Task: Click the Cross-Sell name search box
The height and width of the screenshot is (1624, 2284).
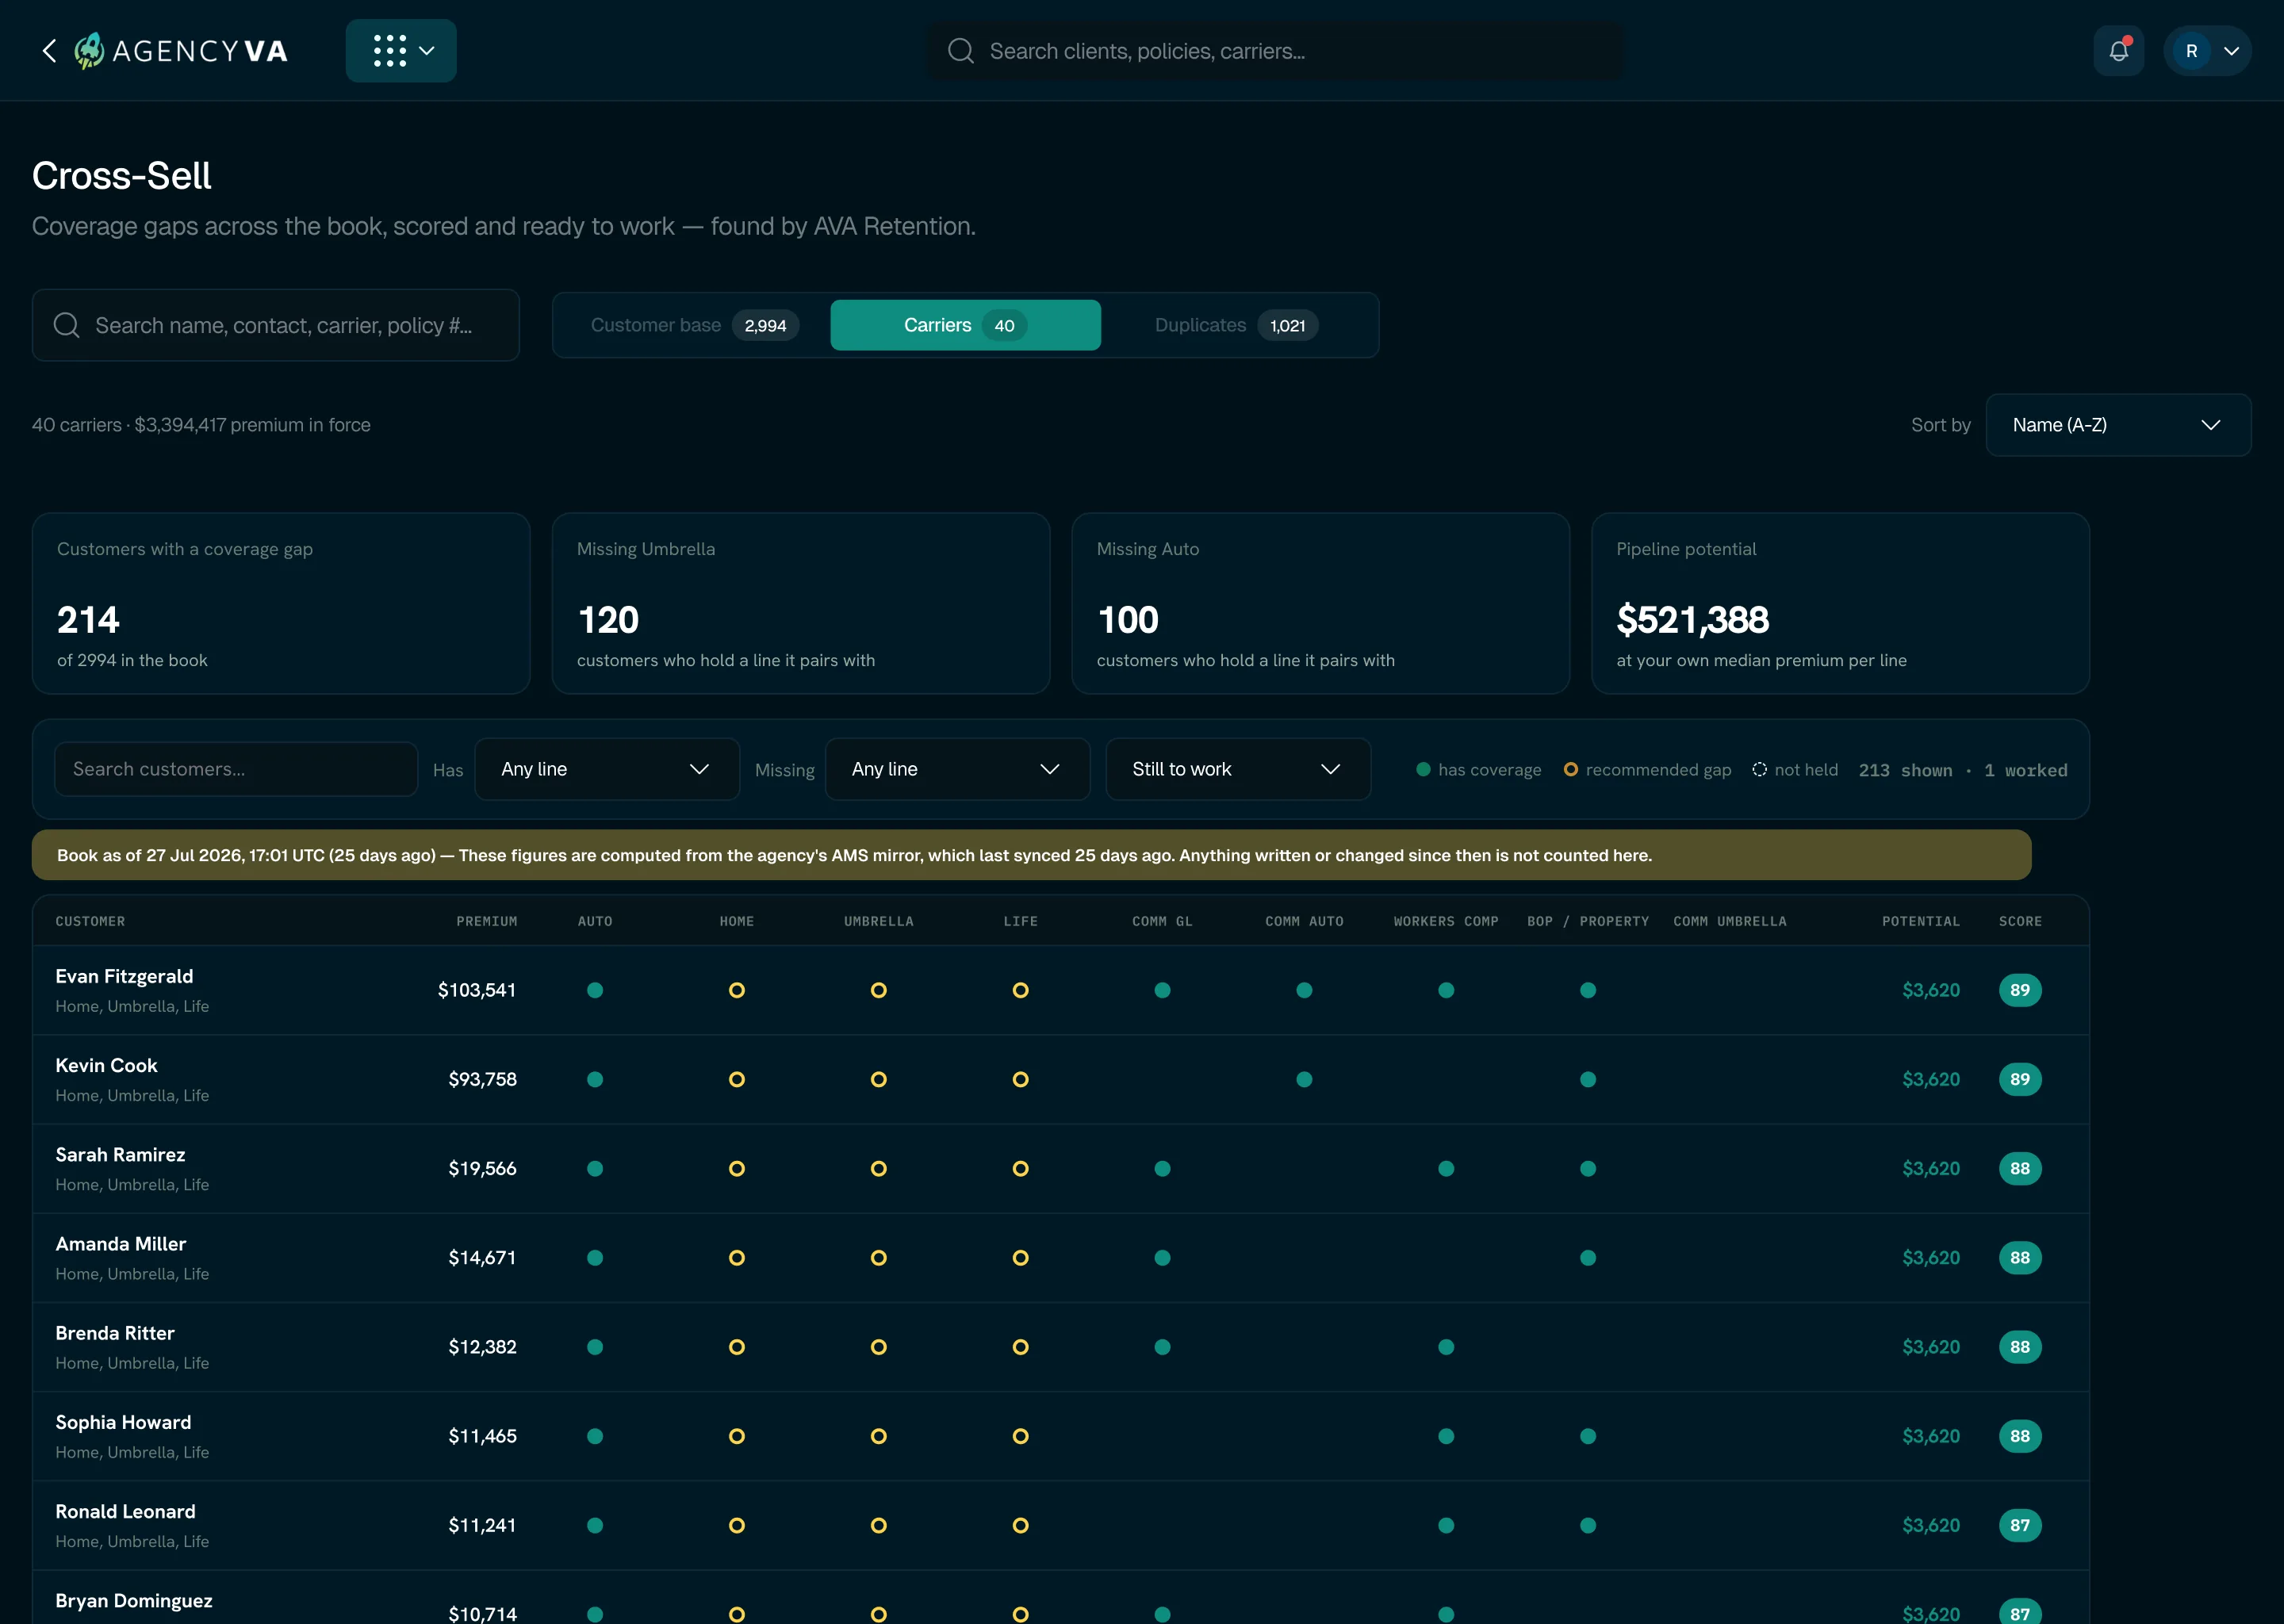Action: (x=276, y=325)
